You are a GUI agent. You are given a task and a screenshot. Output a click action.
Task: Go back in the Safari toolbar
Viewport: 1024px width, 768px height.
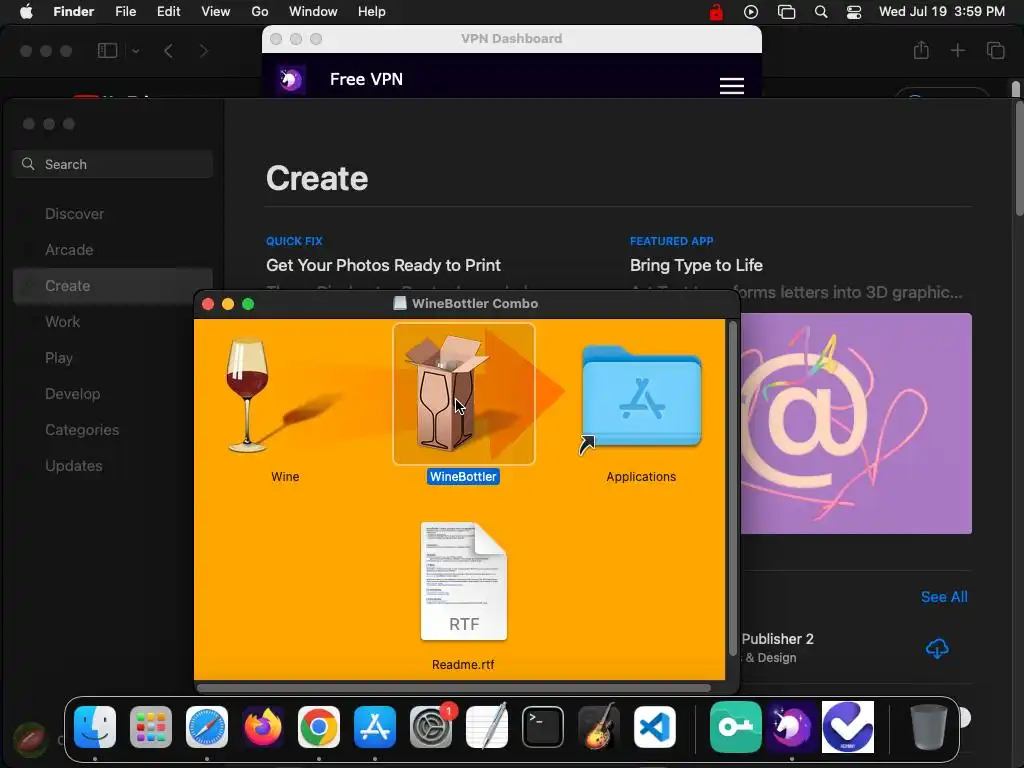(x=168, y=51)
